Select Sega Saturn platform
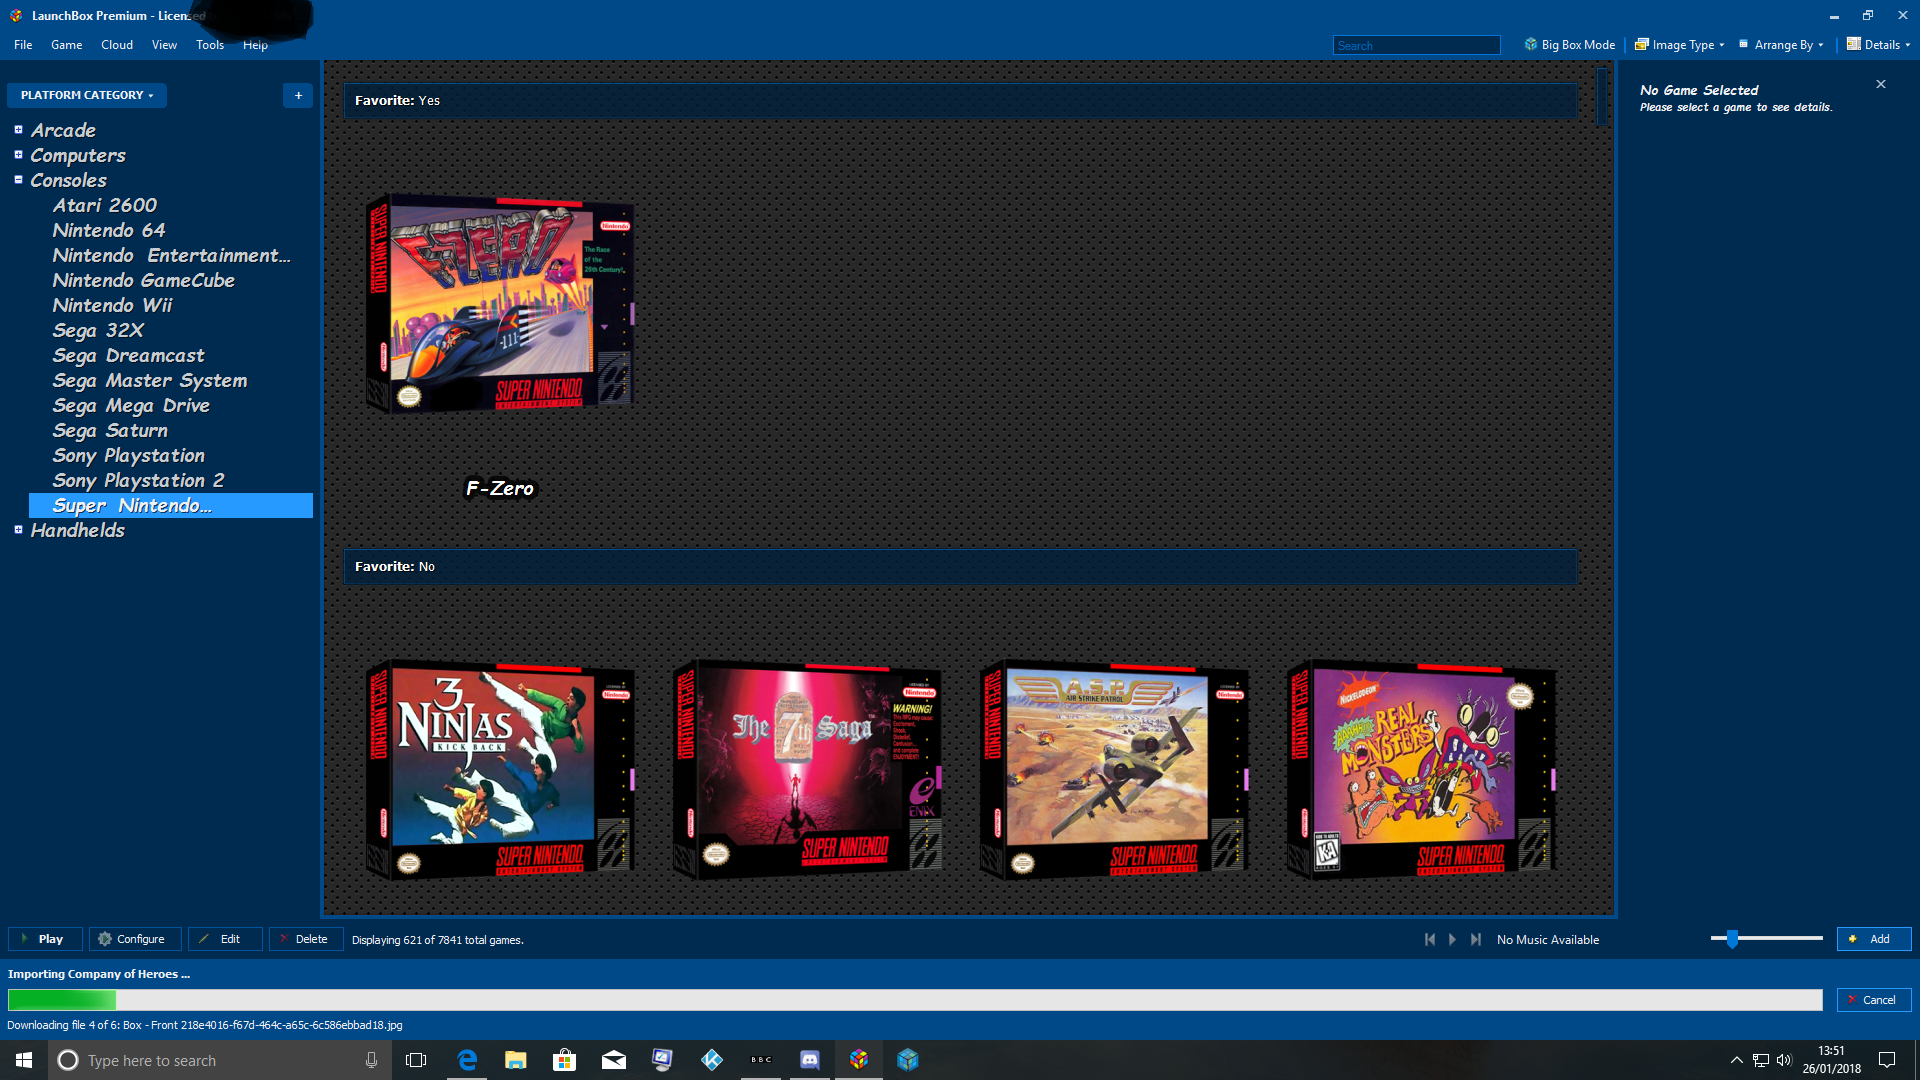Screen dimensions: 1920x1080 (x=110, y=430)
